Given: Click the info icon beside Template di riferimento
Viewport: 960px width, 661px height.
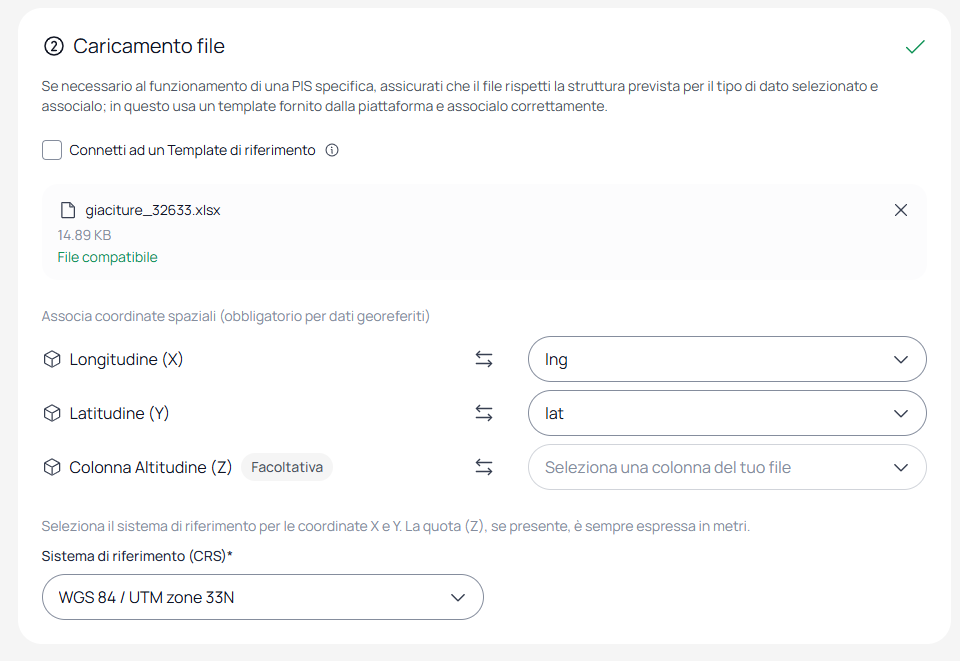Looking at the screenshot, I should click(332, 150).
